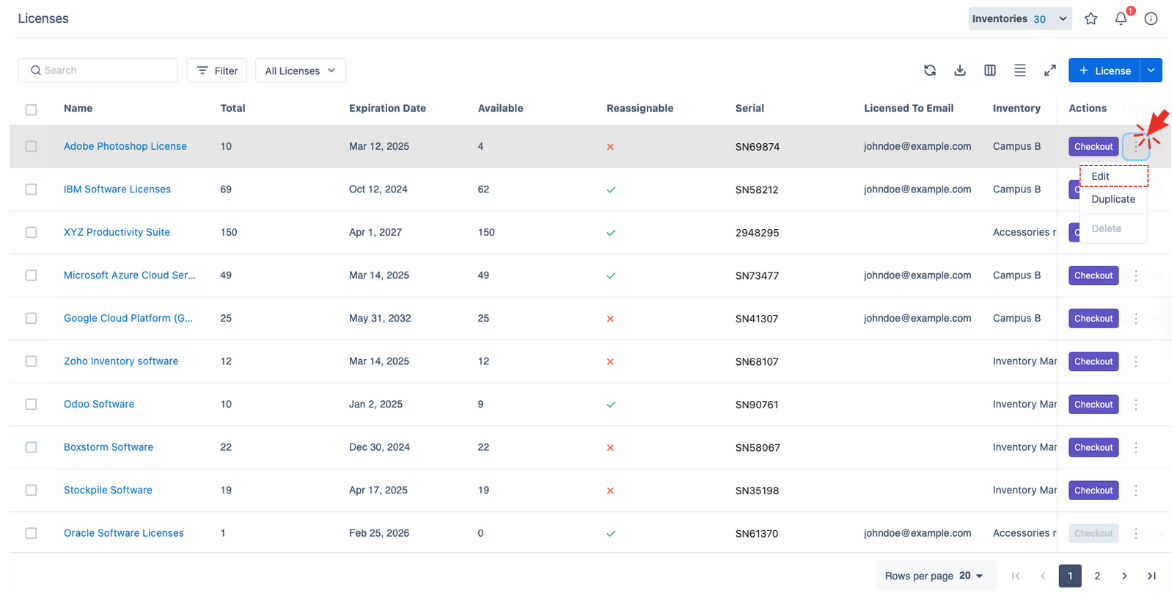Check the Adobe Photoshop License checkbox

click(31, 146)
